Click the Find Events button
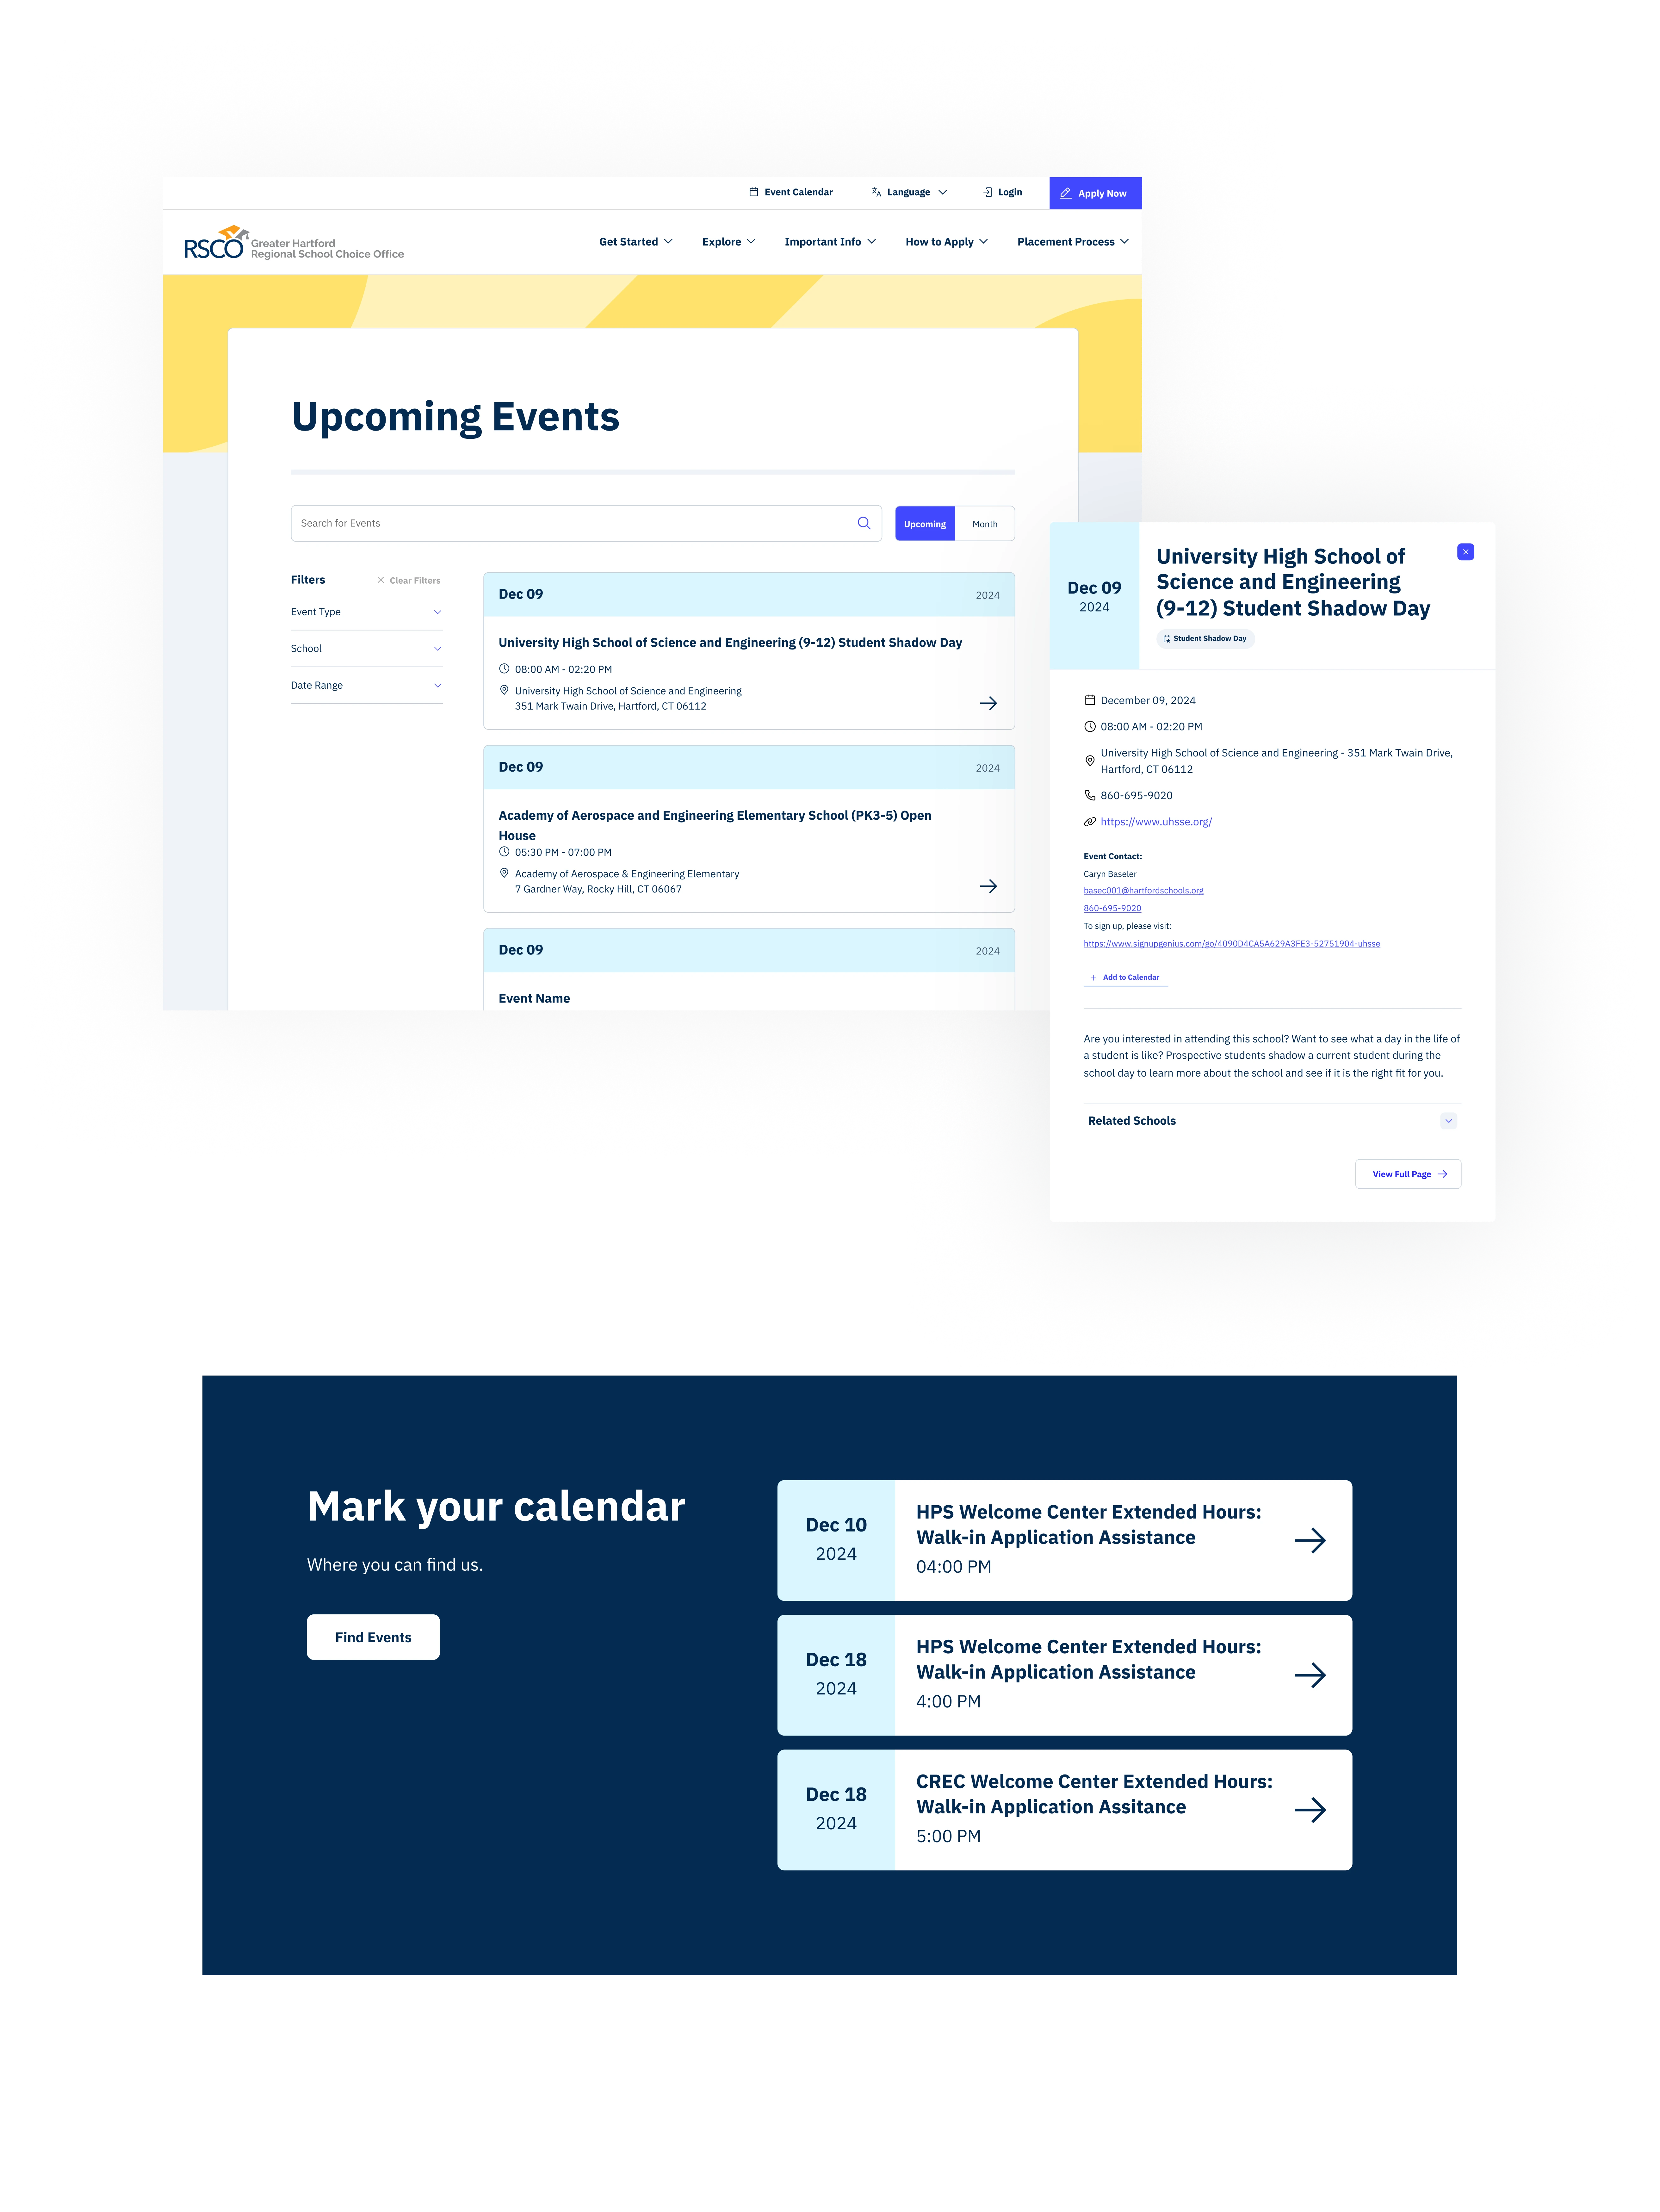 click(x=373, y=1635)
